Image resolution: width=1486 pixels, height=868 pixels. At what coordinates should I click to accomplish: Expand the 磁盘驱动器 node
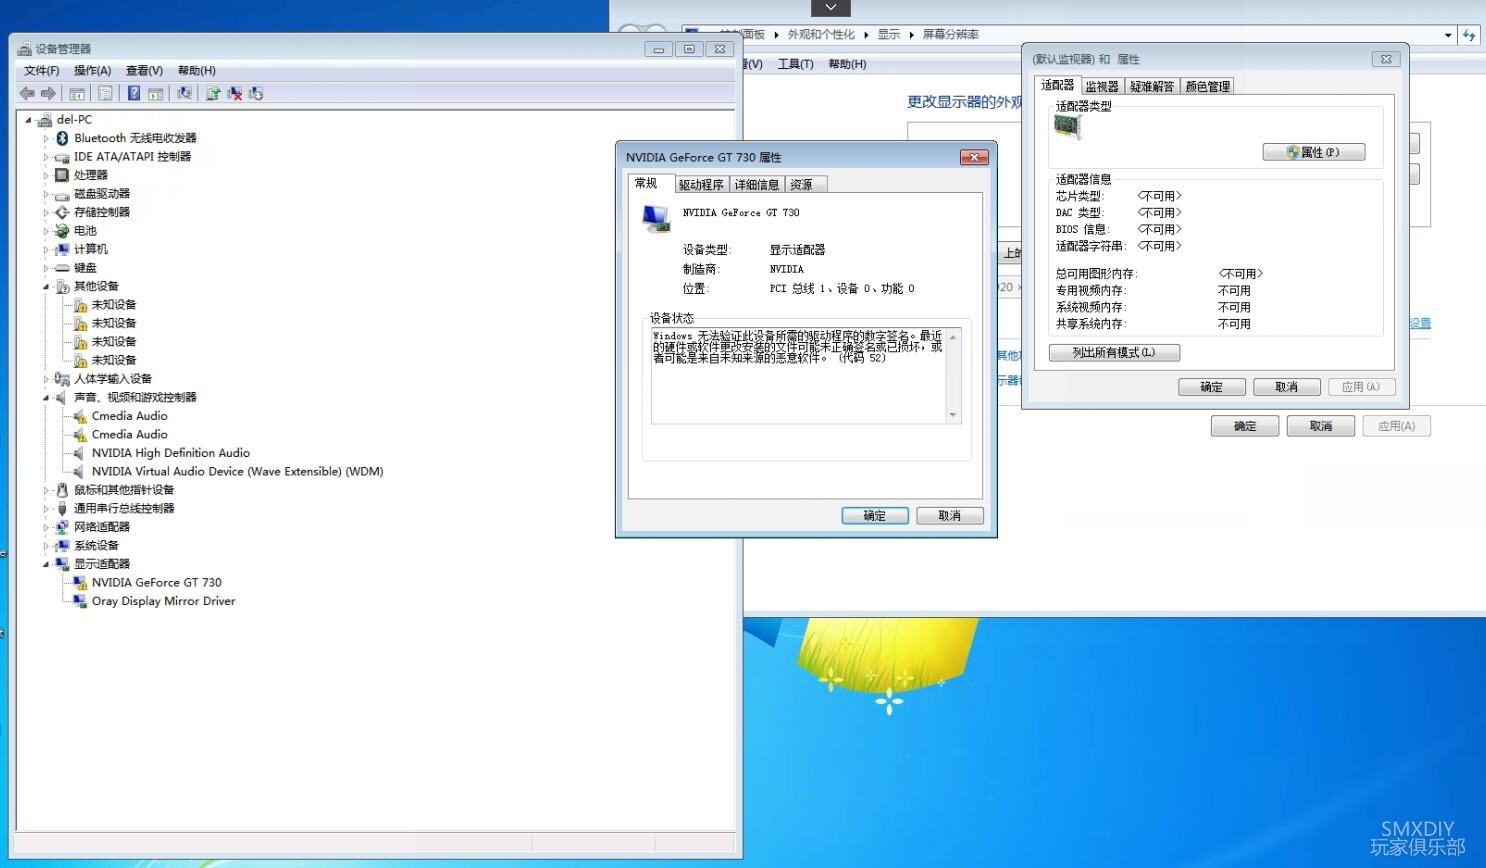click(46, 194)
